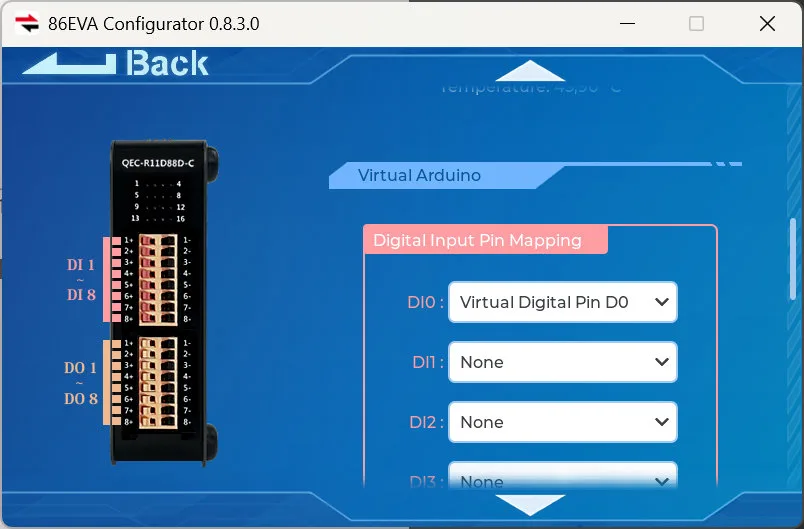This screenshot has height=529, width=804.
Task: Click the up arrow above settings panel
Action: pyautogui.click(x=530, y=72)
